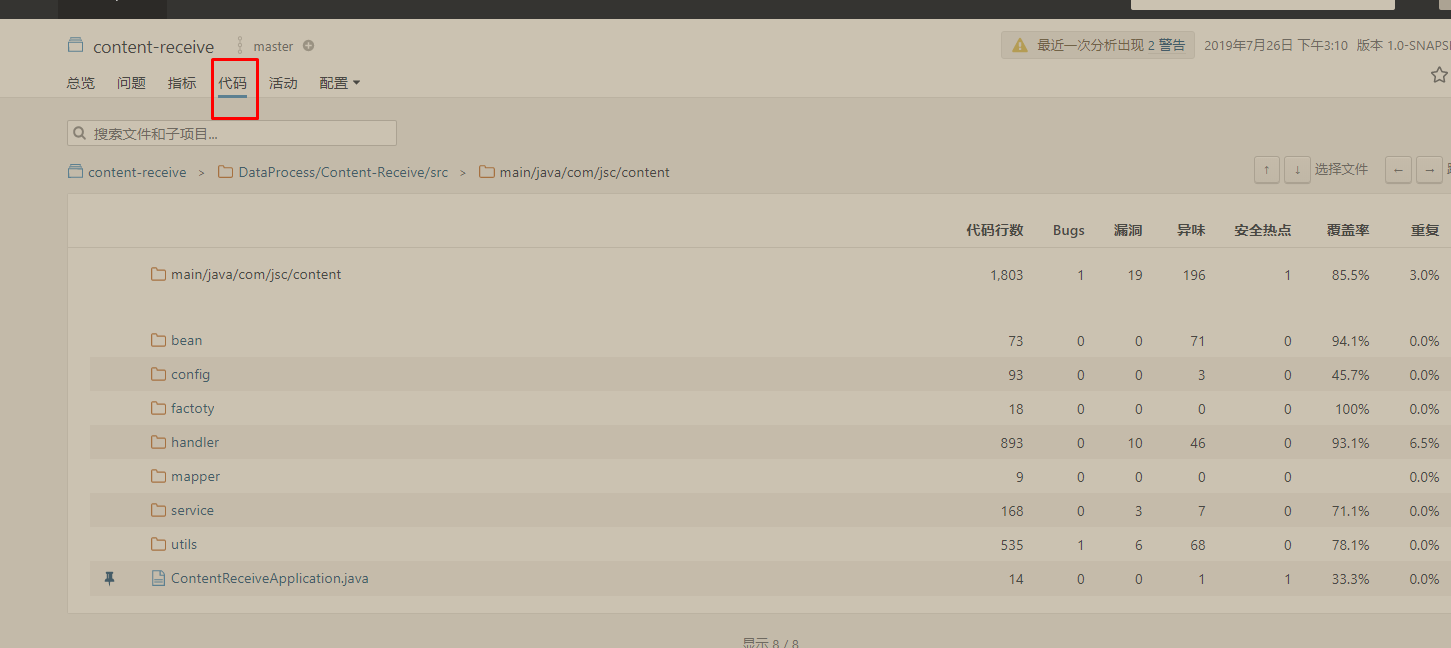
Task: Focus the 搜索文件和子项目 search field
Action: point(232,133)
